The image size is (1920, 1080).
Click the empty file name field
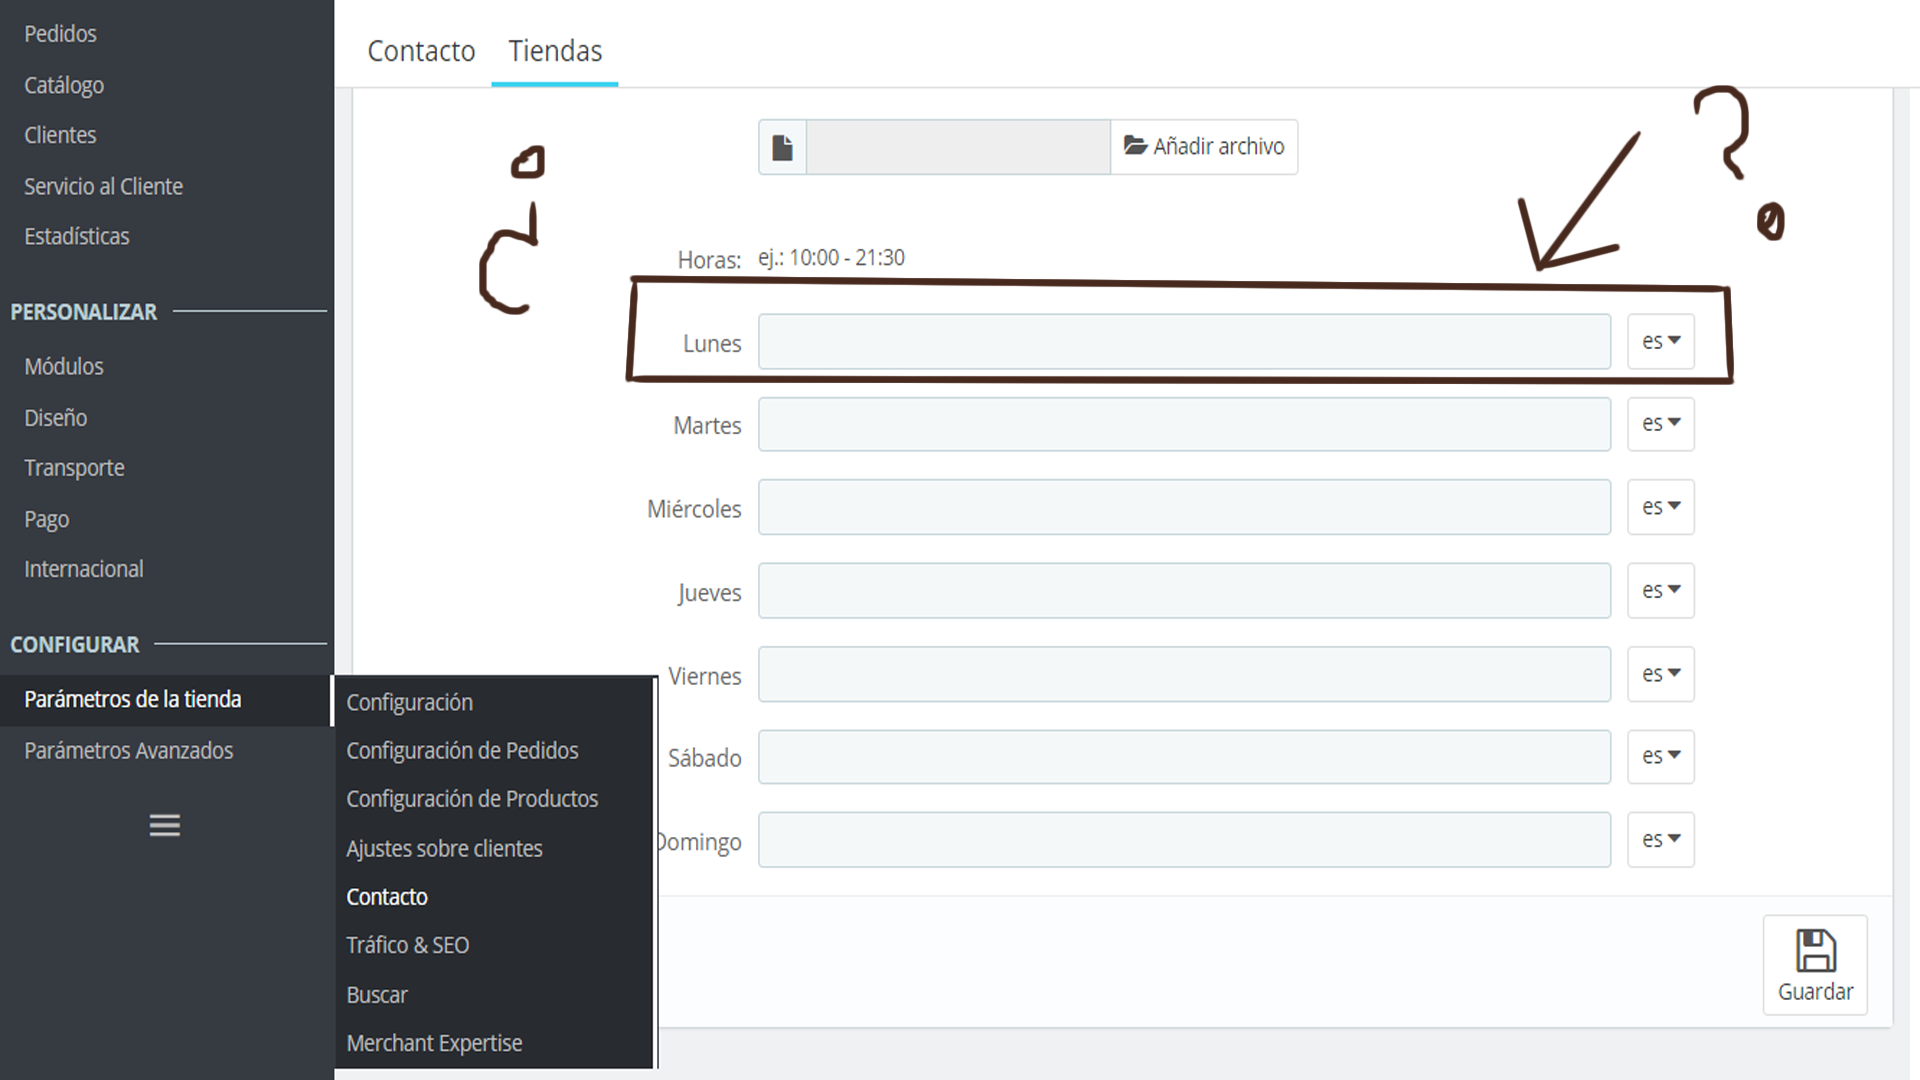(x=958, y=148)
